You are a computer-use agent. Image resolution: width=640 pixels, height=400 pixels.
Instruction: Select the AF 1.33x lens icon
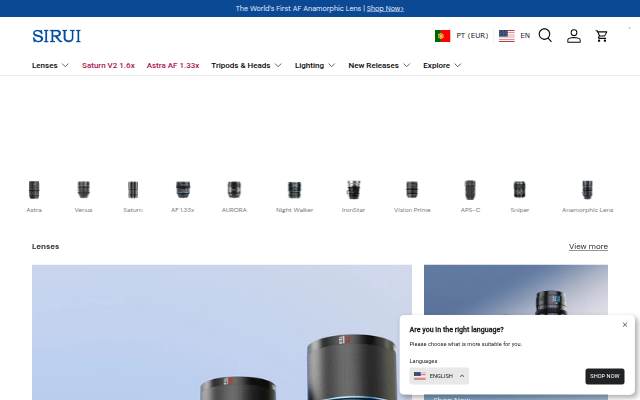pos(183,190)
